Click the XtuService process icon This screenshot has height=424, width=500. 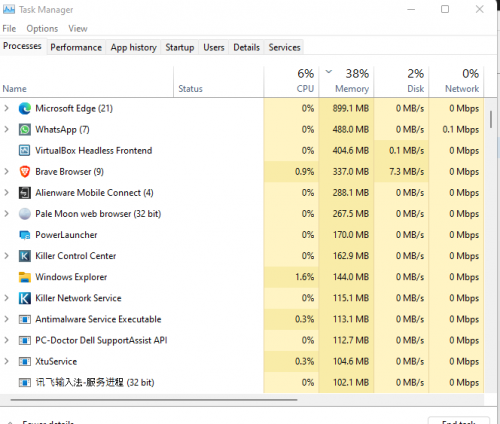(25, 361)
